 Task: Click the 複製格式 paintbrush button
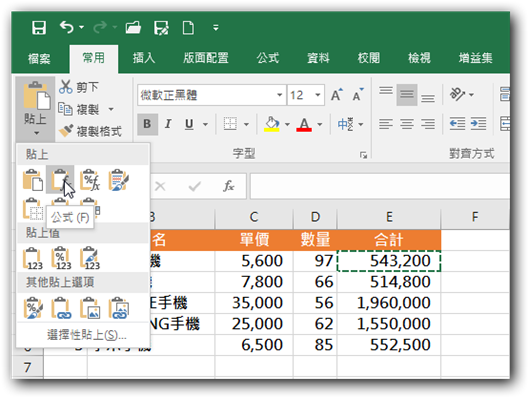(x=90, y=131)
